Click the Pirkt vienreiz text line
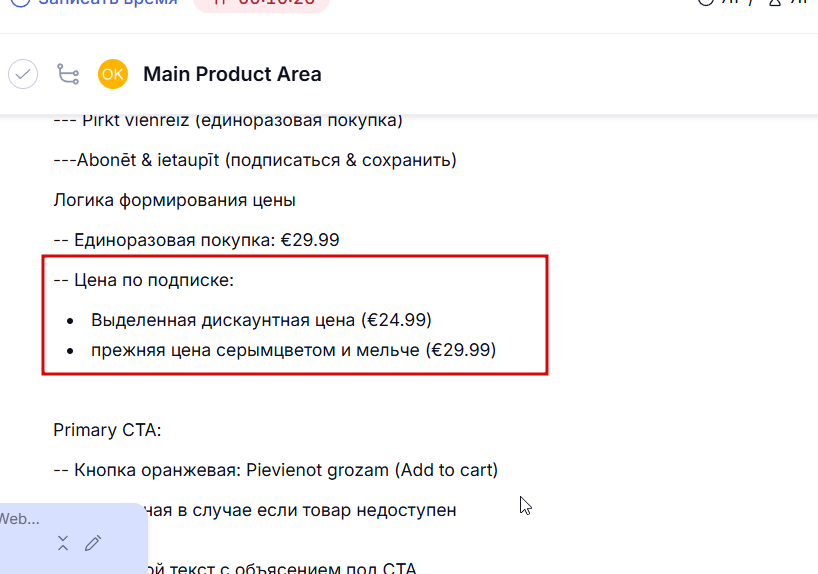The image size is (818, 574). [x=228, y=121]
